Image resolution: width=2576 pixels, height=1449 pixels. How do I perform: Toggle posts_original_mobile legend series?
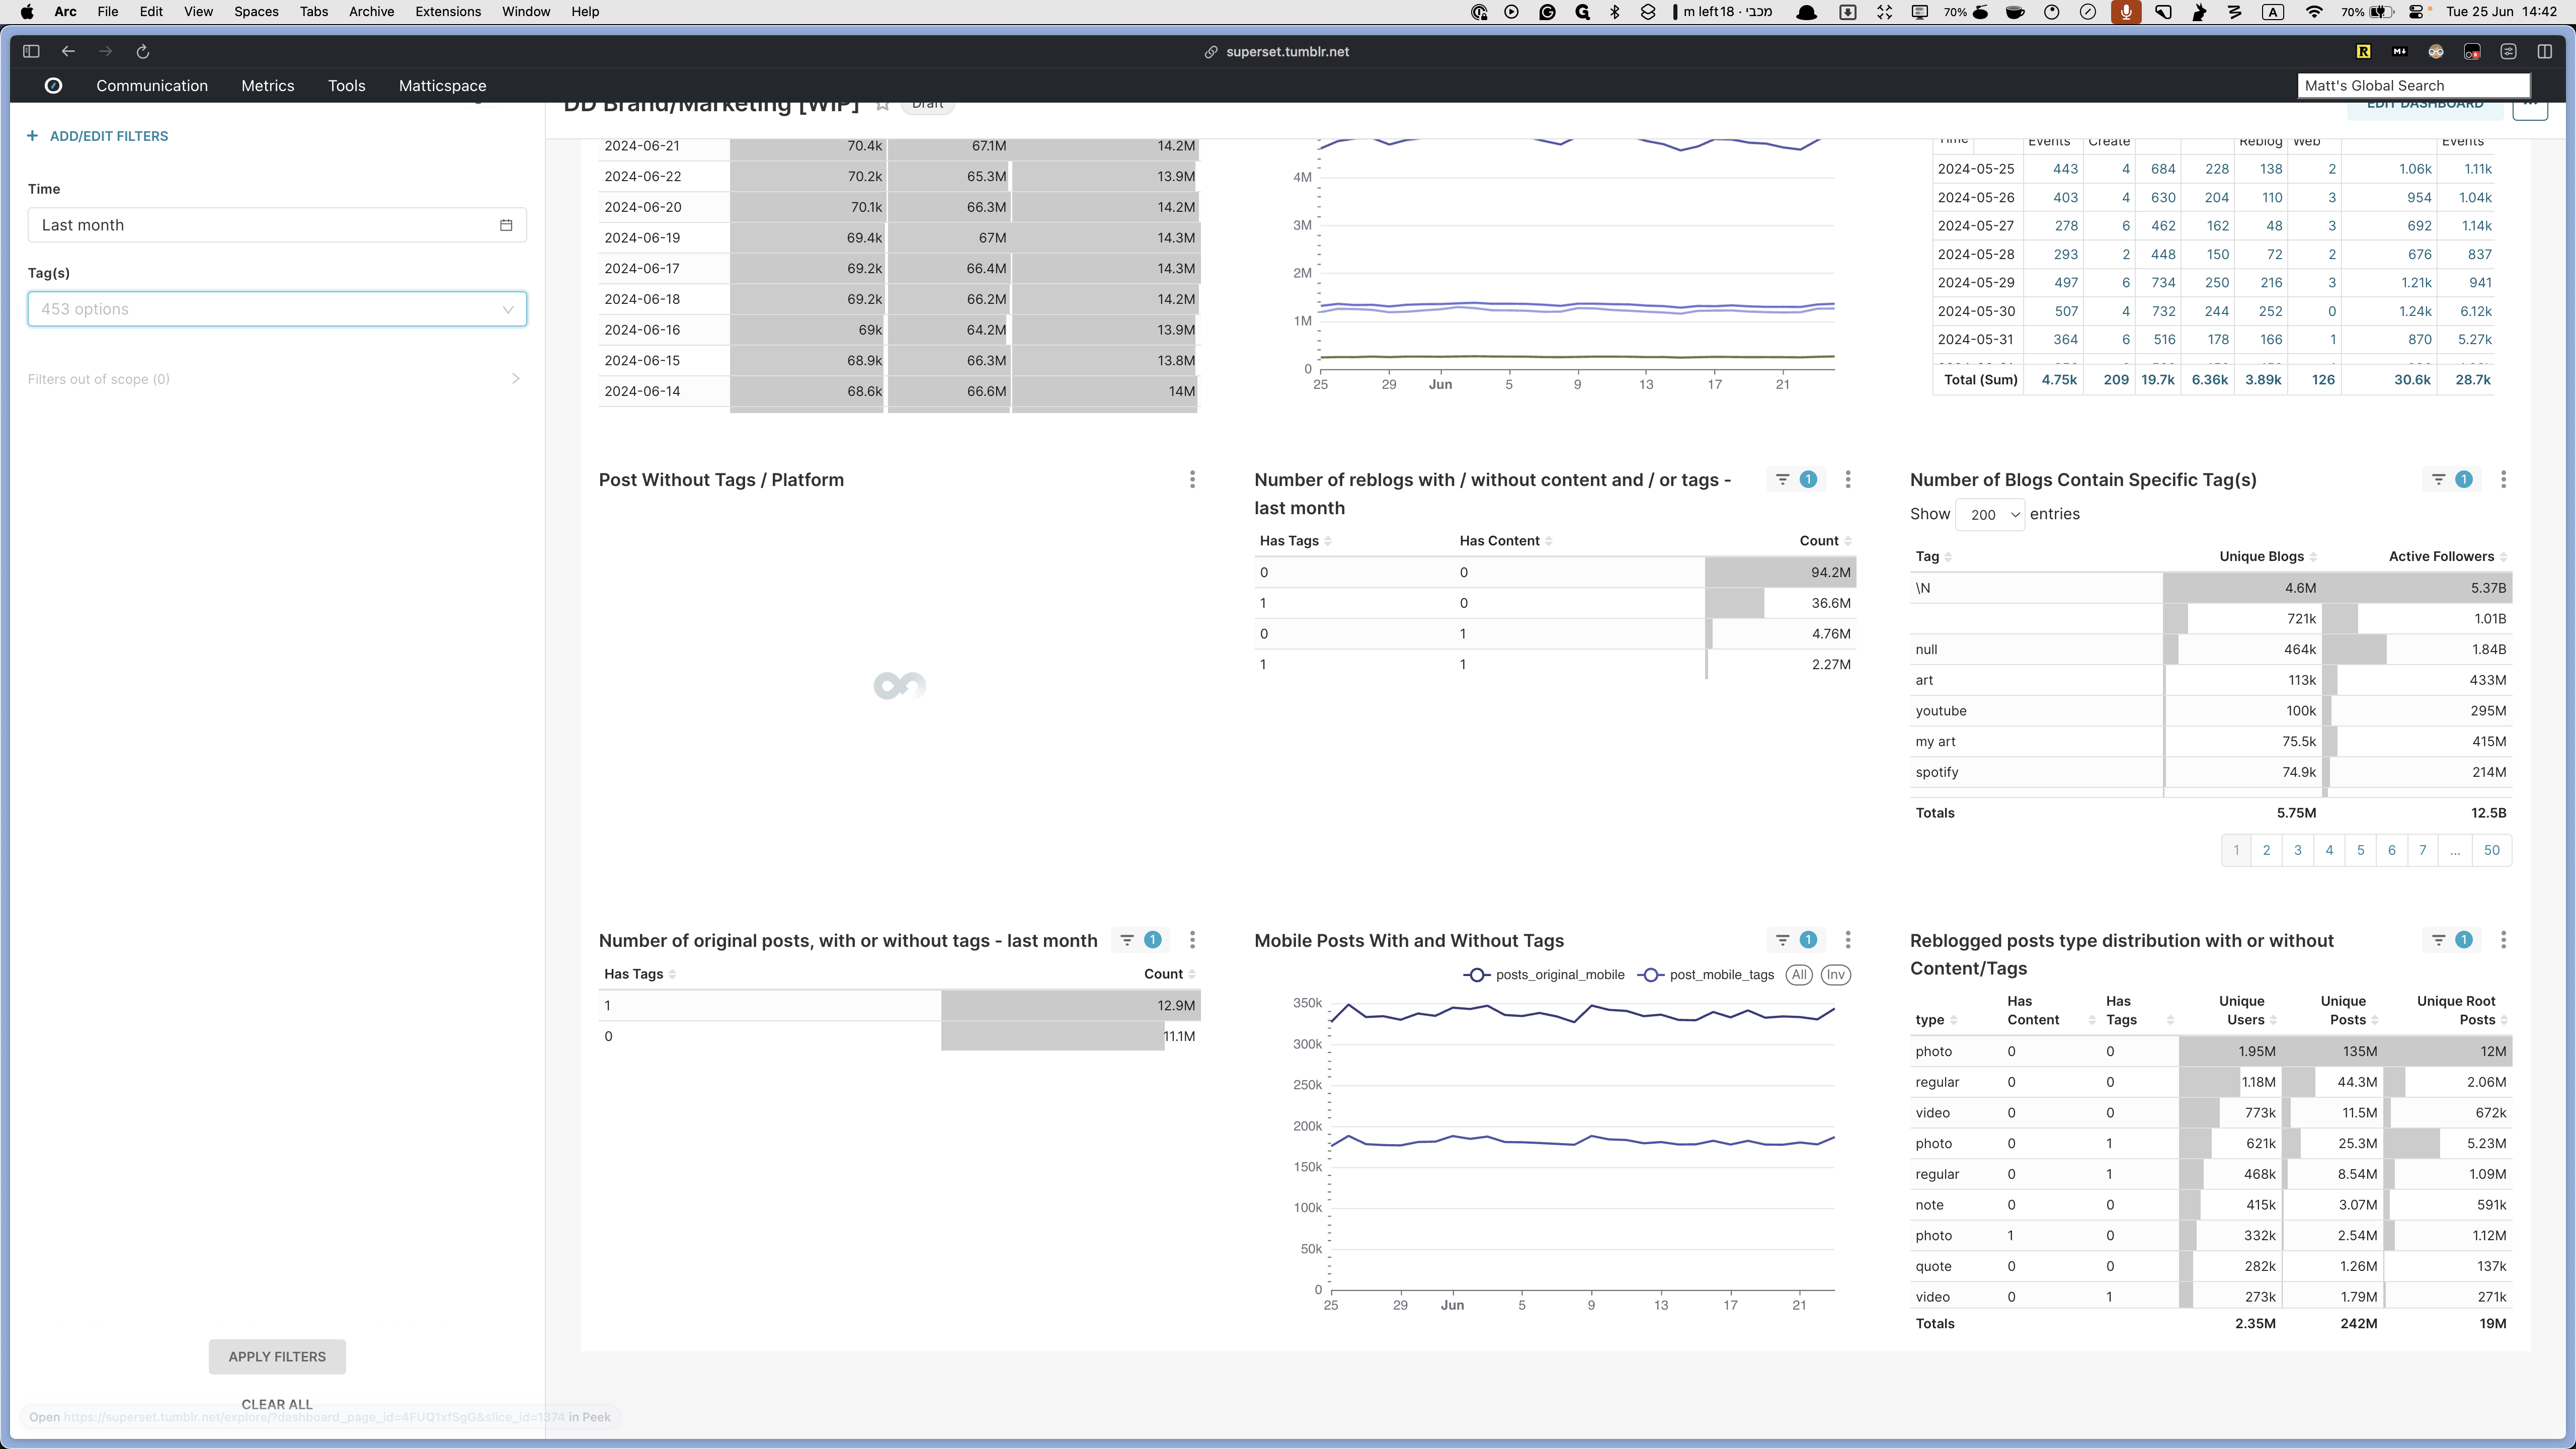point(1544,975)
